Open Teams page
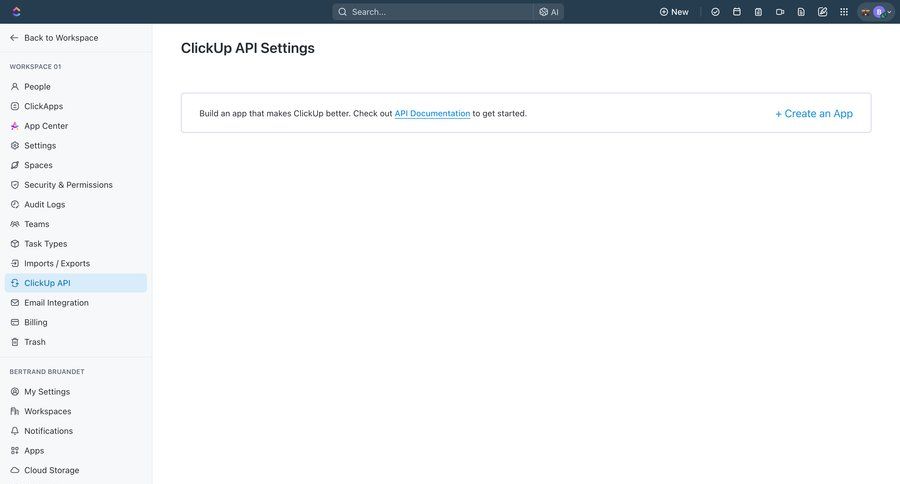This screenshot has height=484, width=900. (x=76, y=224)
